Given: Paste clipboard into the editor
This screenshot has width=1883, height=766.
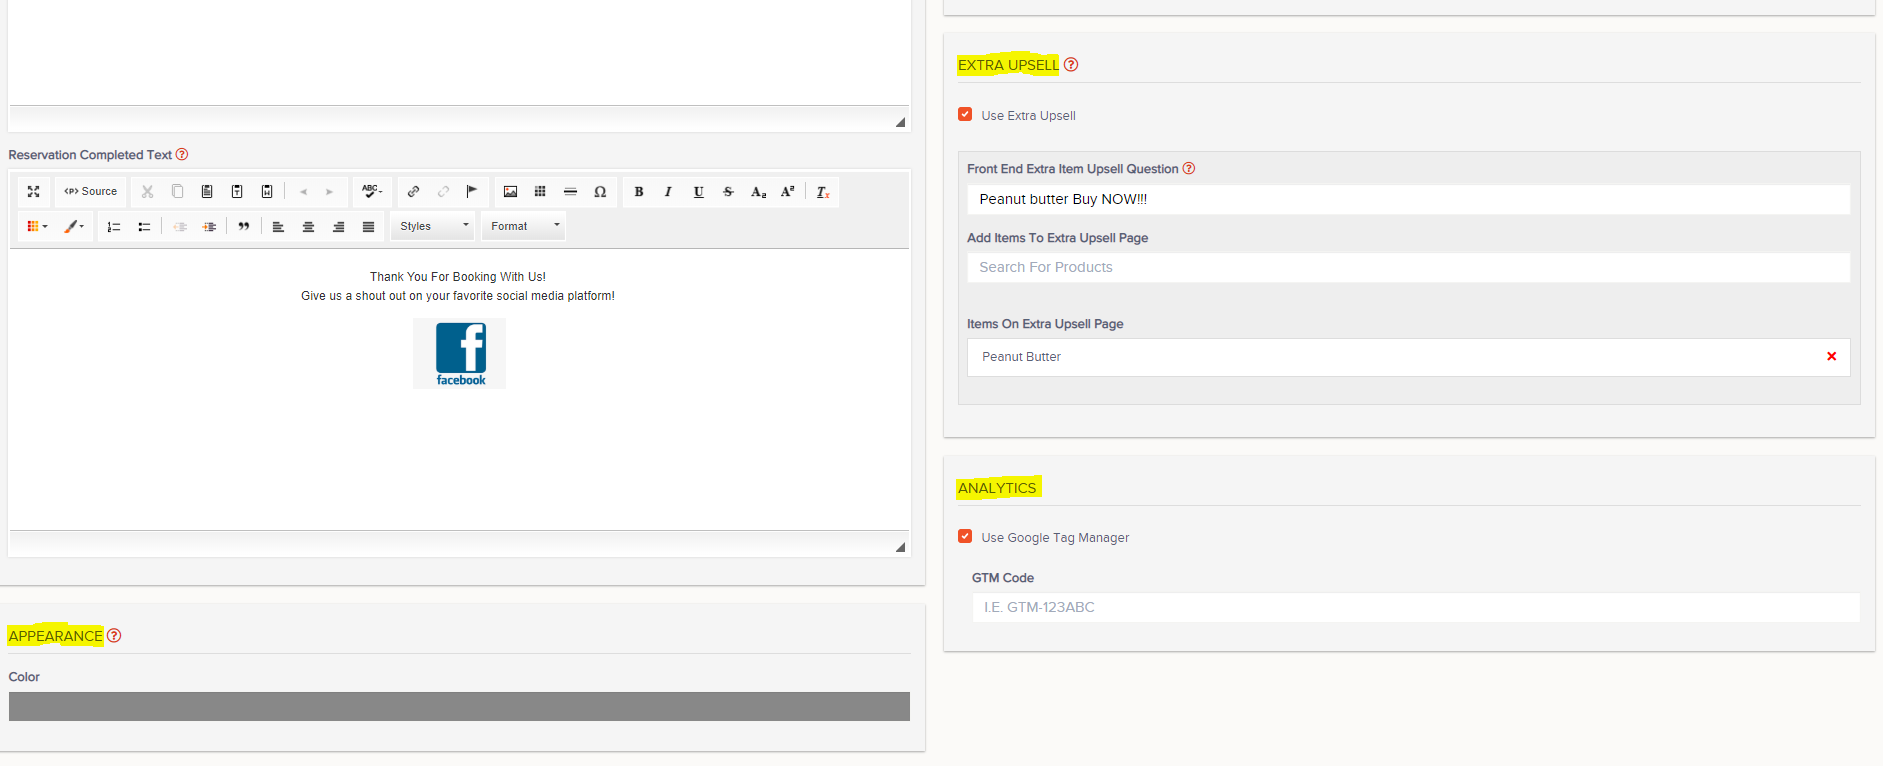Looking at the screenshot, I should pyautogui.click(x=207, y=192).
